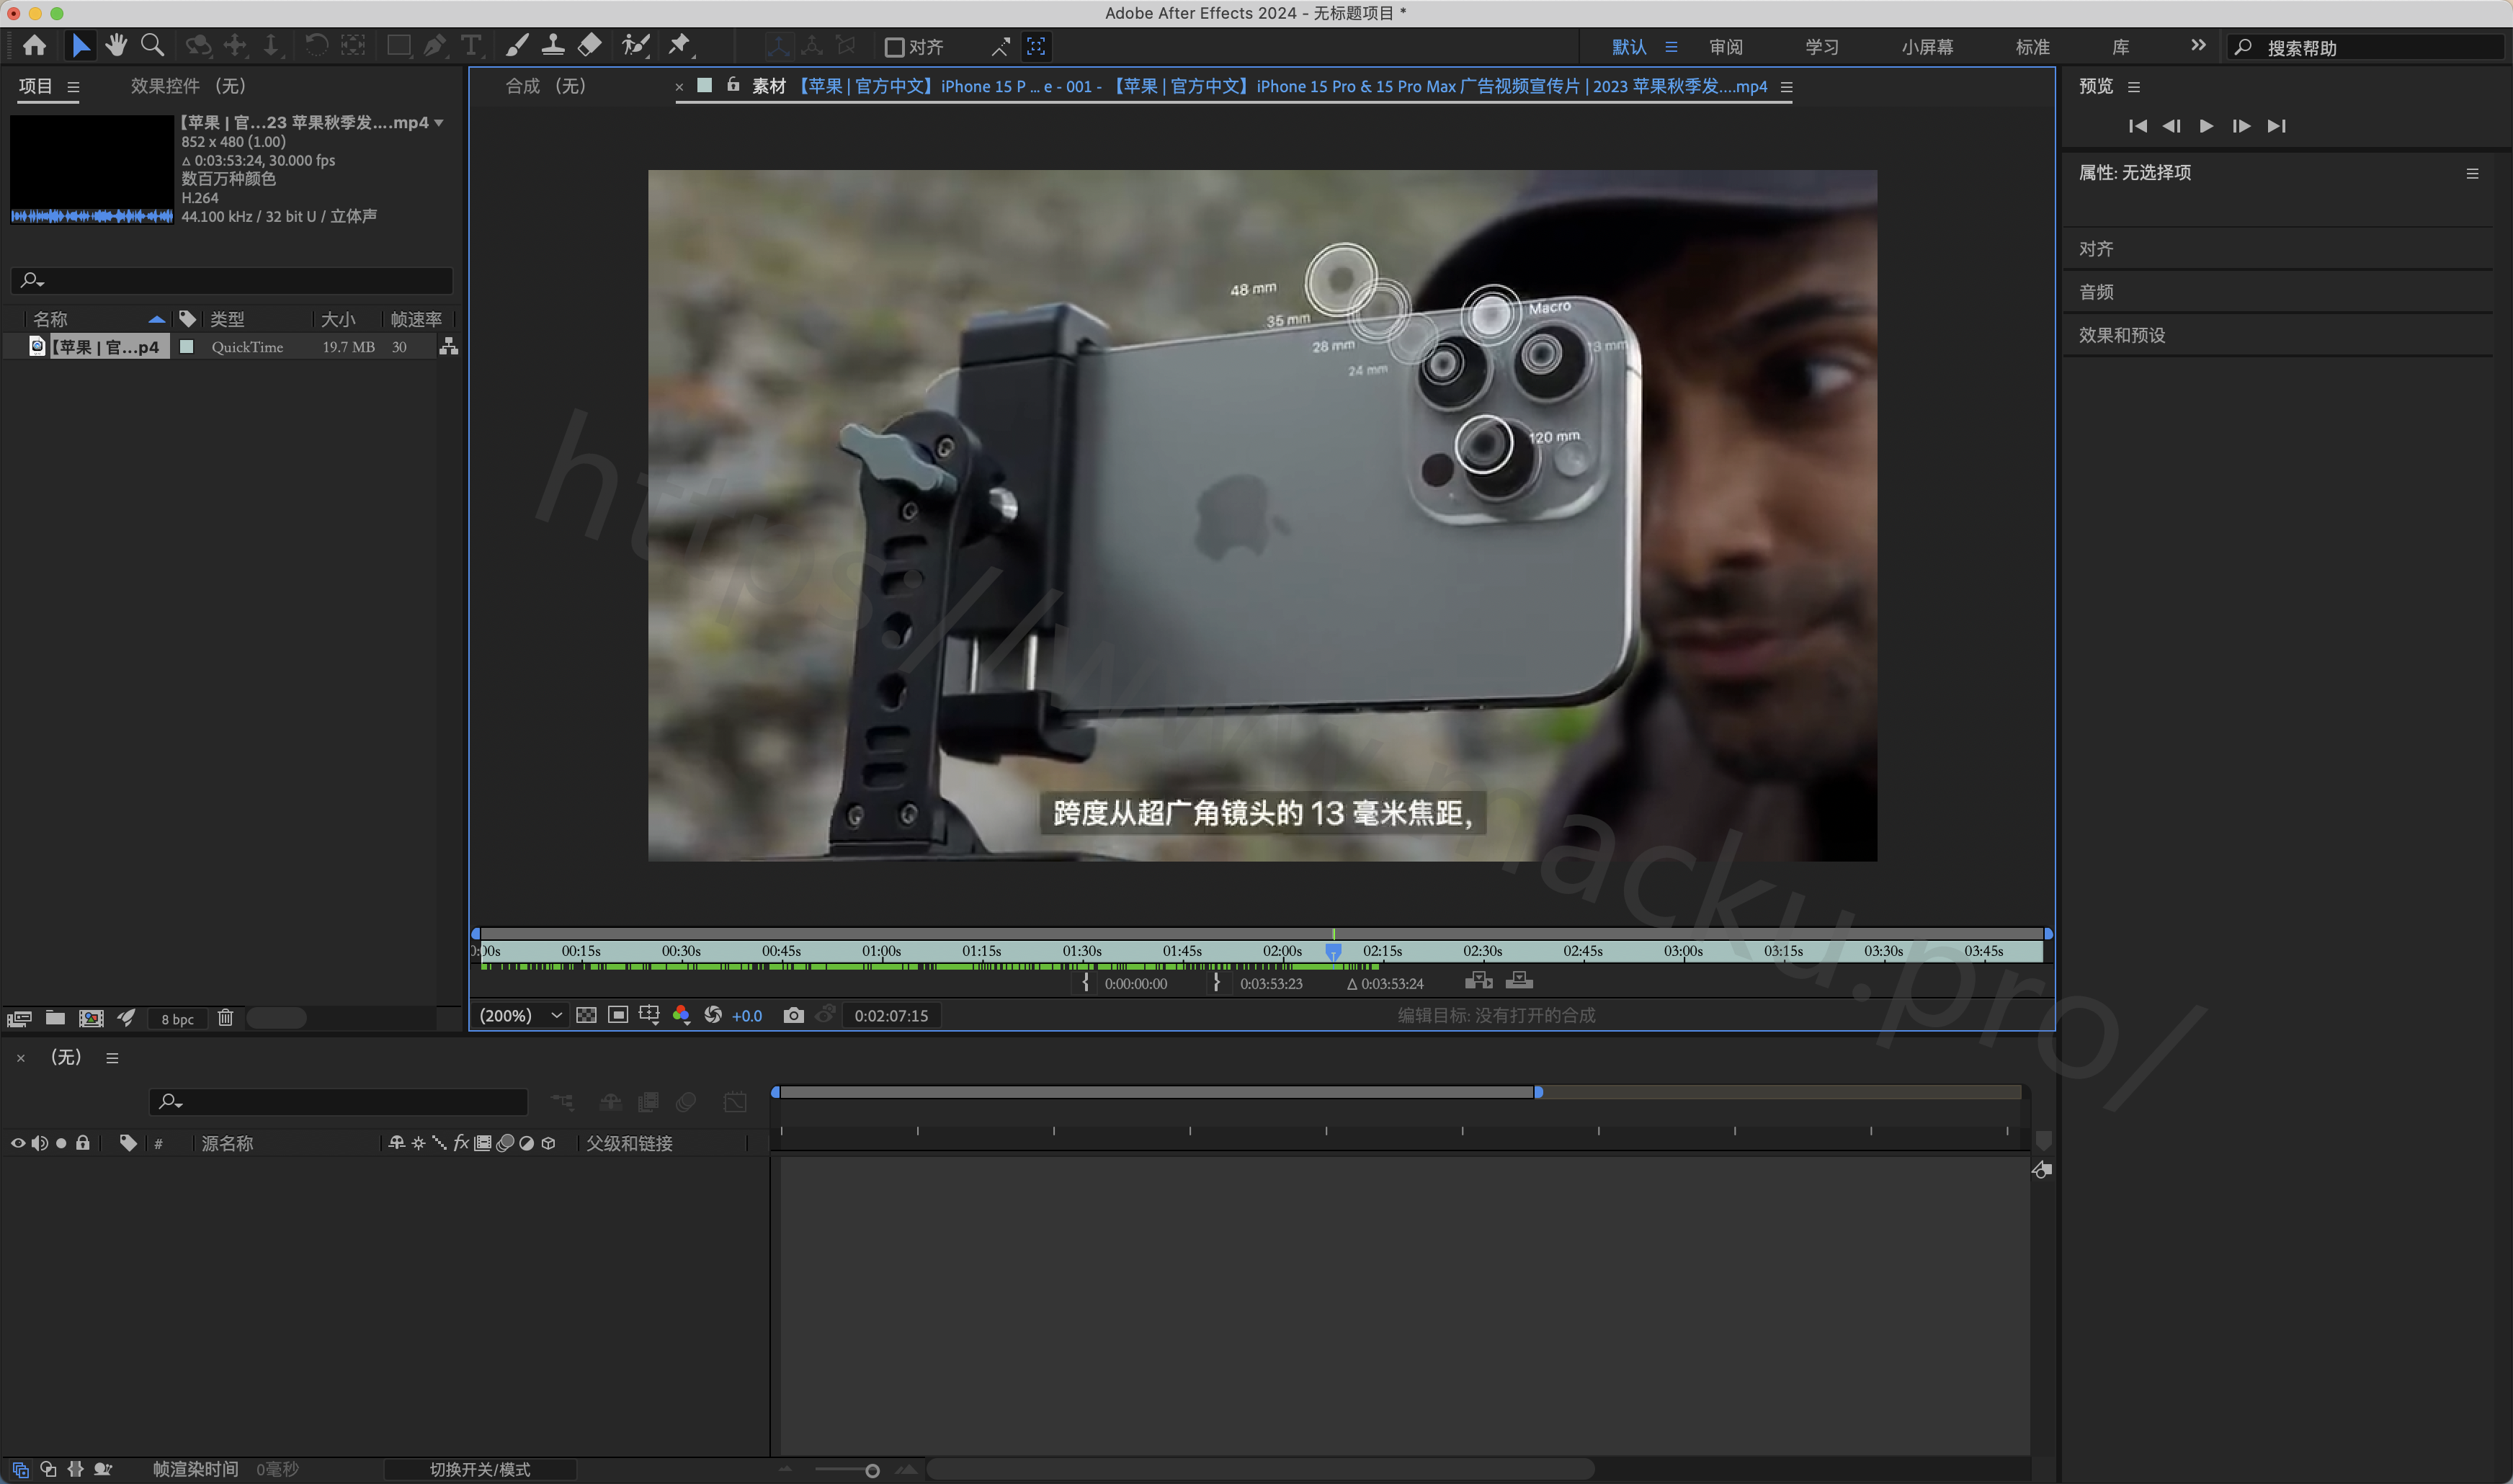This screenshot has height=1484, width=2513.
Task: Click the eye video column header in timeline
Action: point(18,1143)
